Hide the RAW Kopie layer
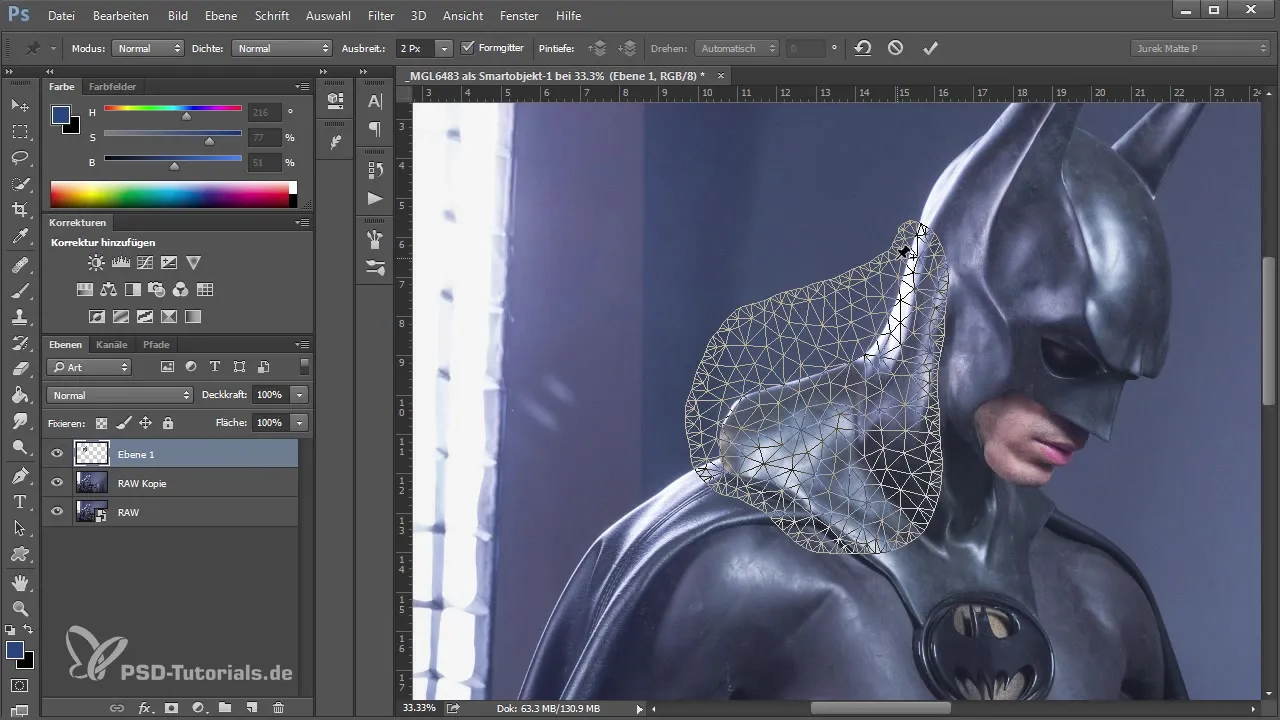The height and width of the screenshot is (720, 1280). (57, 483)
